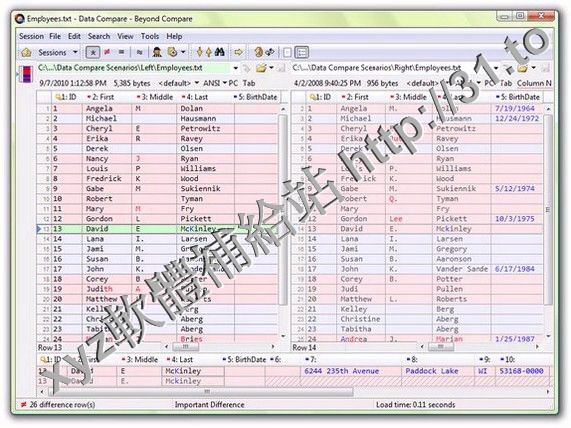Click '53168-0000' in the detail pane
Image resolution: width=571 pixels, height=428 pixels.
pyautogui.click(x=521, y=371)
